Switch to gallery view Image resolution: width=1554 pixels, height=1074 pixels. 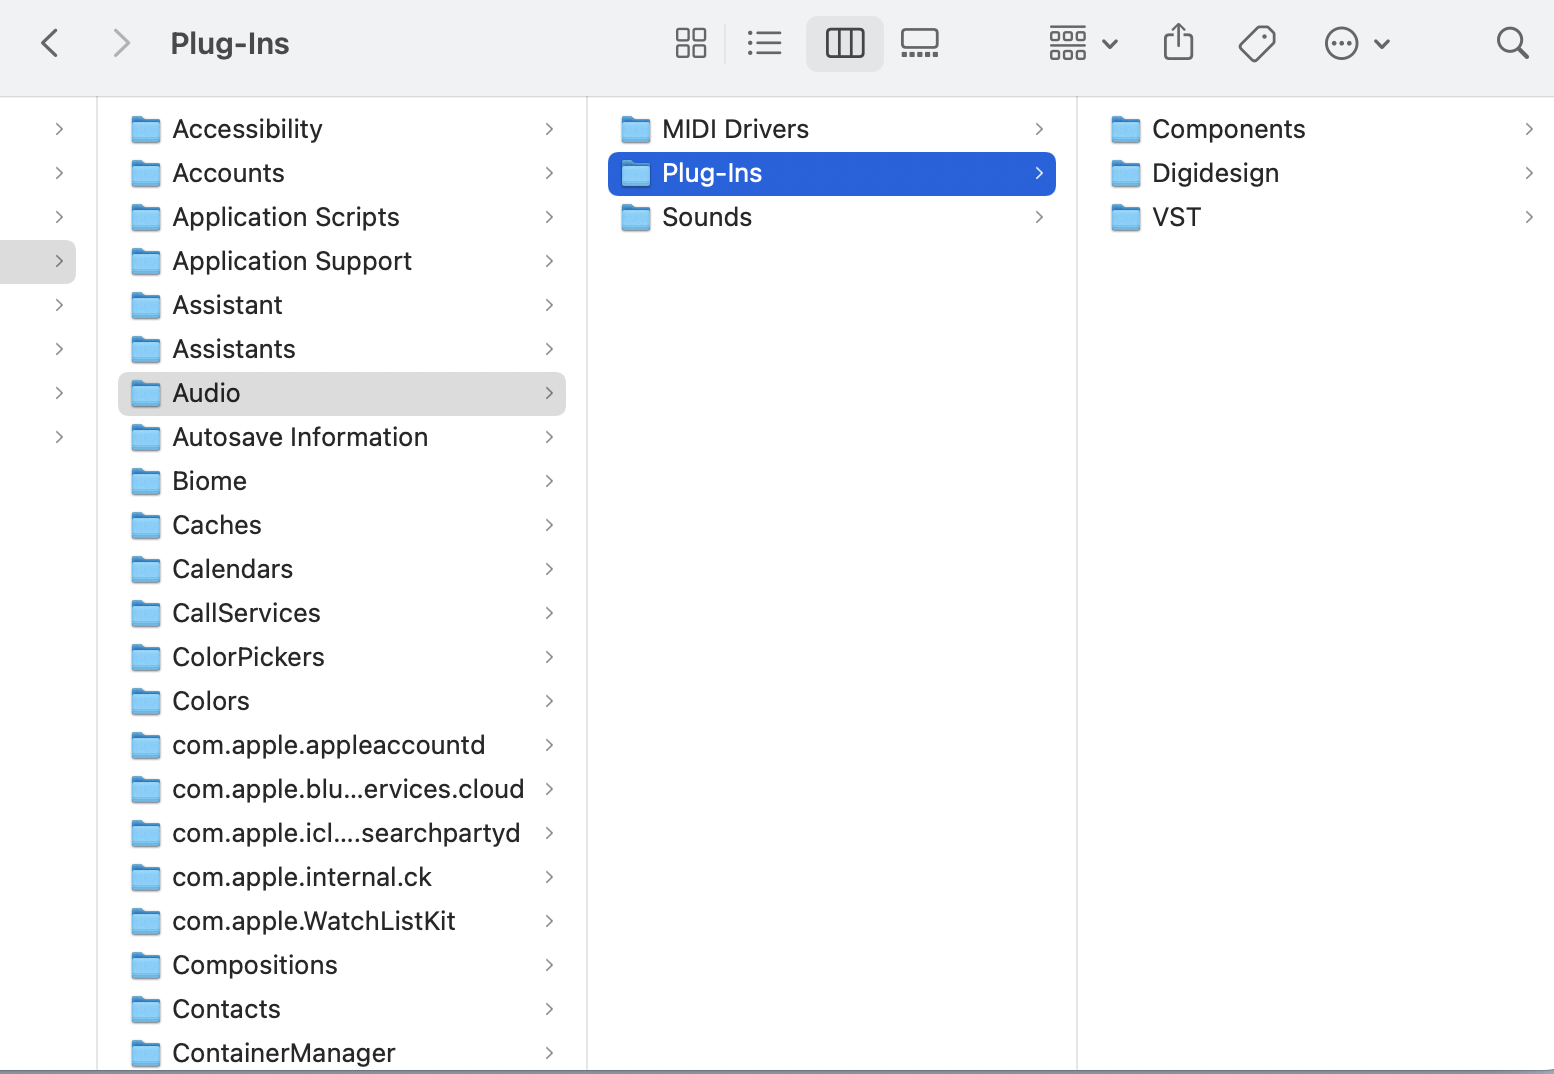[x=920, y=43]
